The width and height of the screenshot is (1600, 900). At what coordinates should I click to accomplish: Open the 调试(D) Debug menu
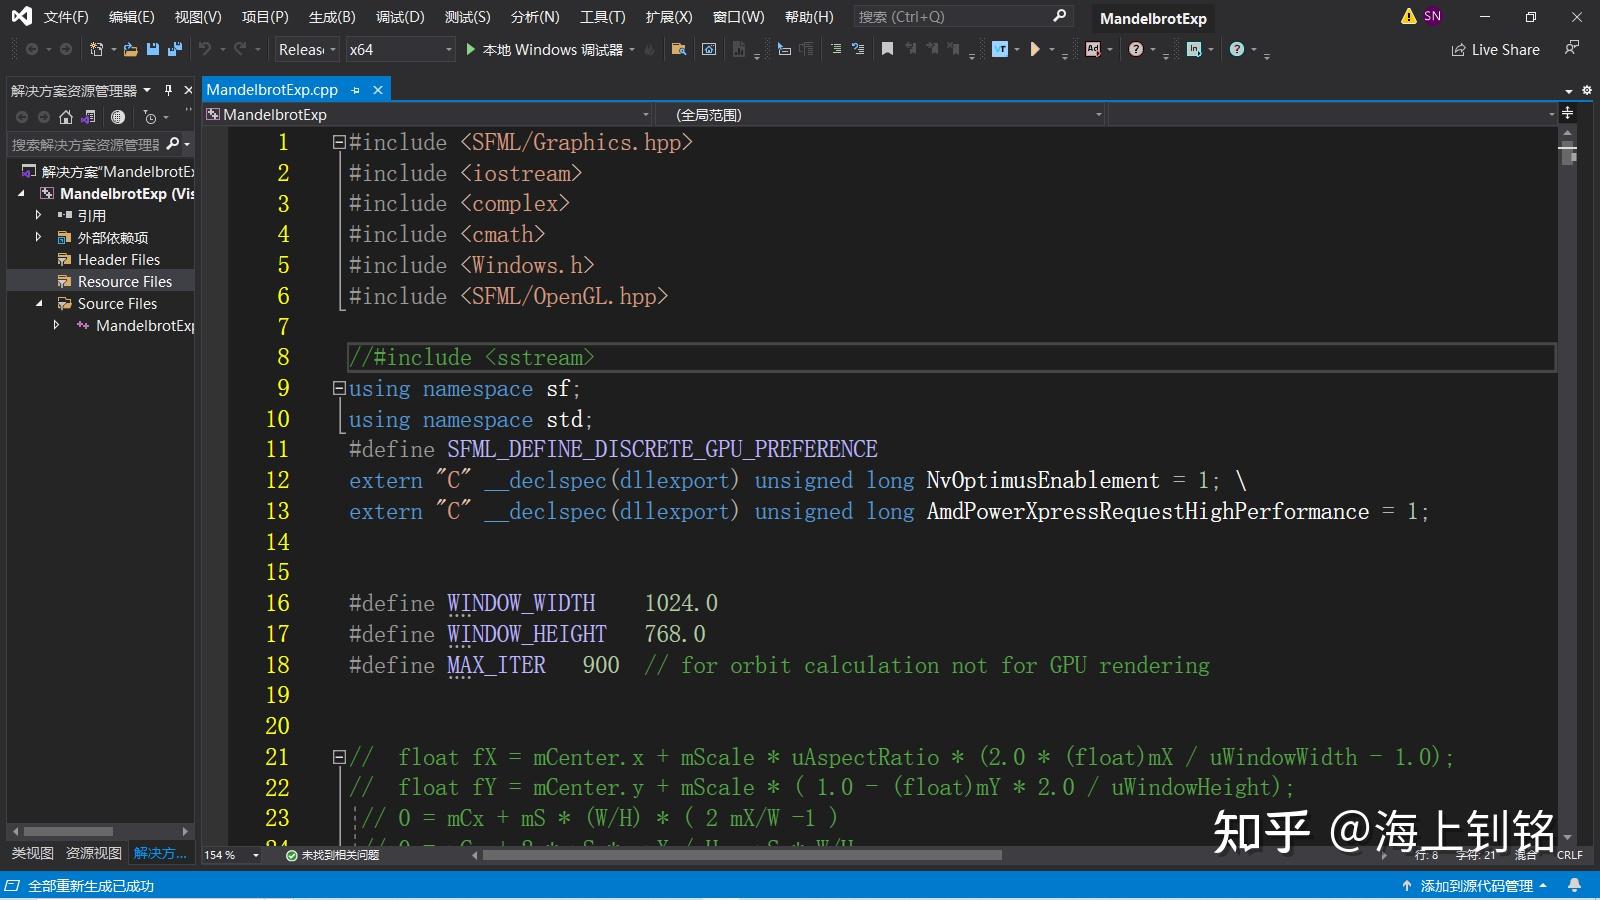tap(400, 17)
